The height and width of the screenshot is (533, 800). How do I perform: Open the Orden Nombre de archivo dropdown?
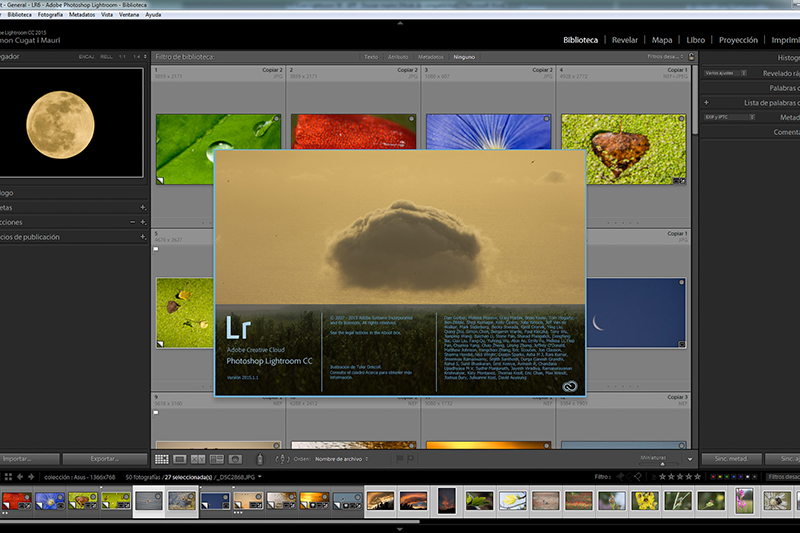(x=341, y=459)
